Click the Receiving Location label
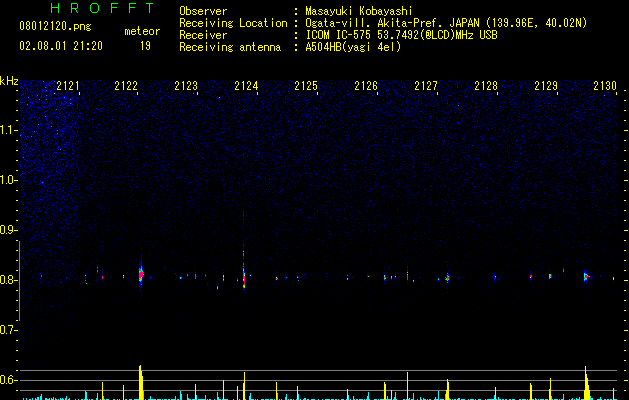The width and height of the screenshot is (629, 400). 233,23
